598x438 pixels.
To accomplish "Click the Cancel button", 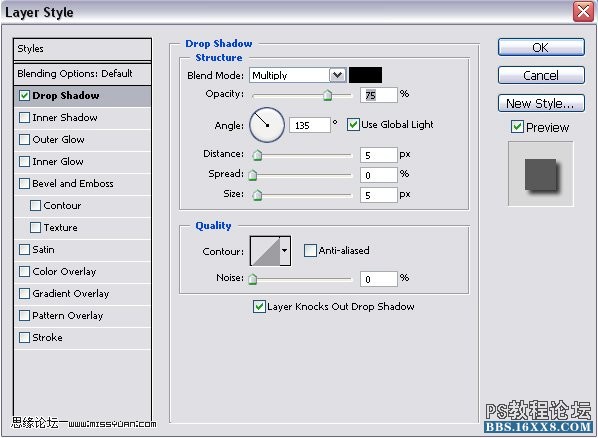I will [541, 75].
